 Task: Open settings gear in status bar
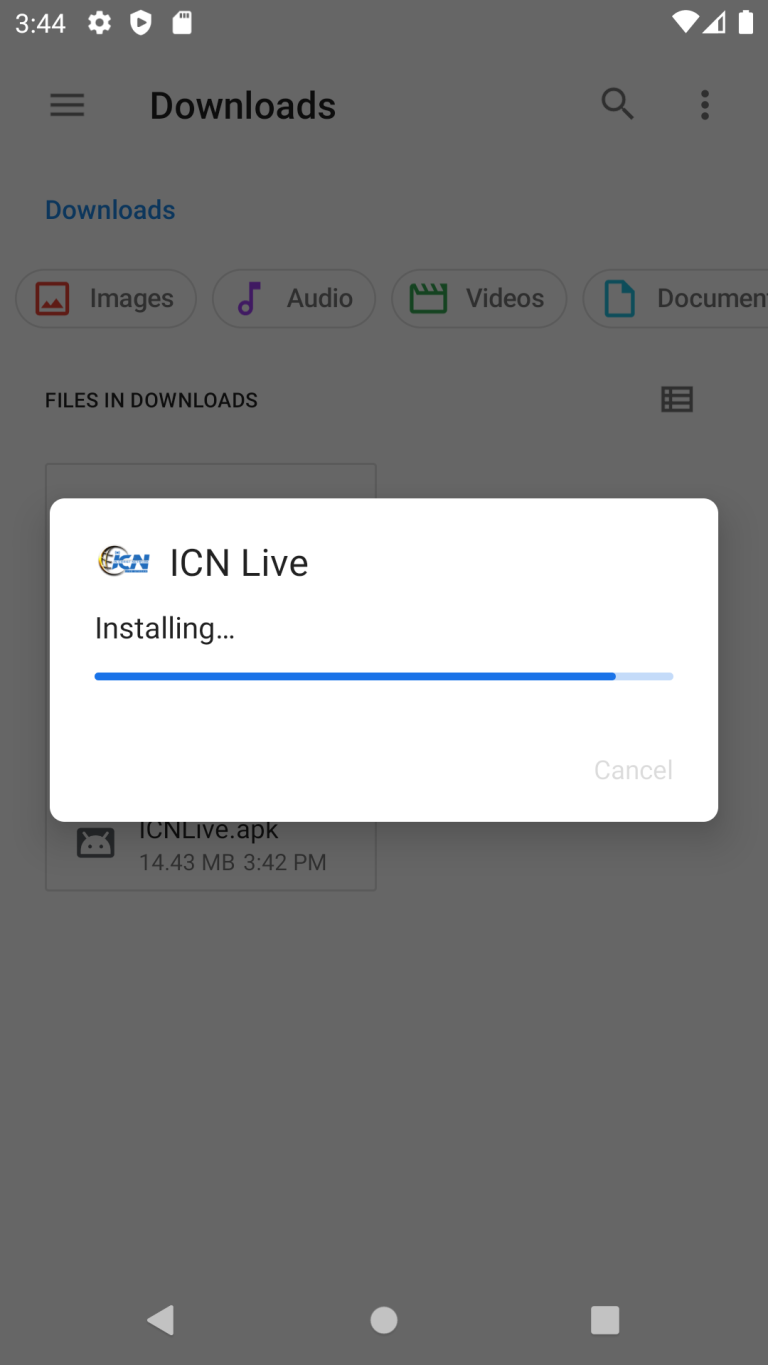(99, 23)
